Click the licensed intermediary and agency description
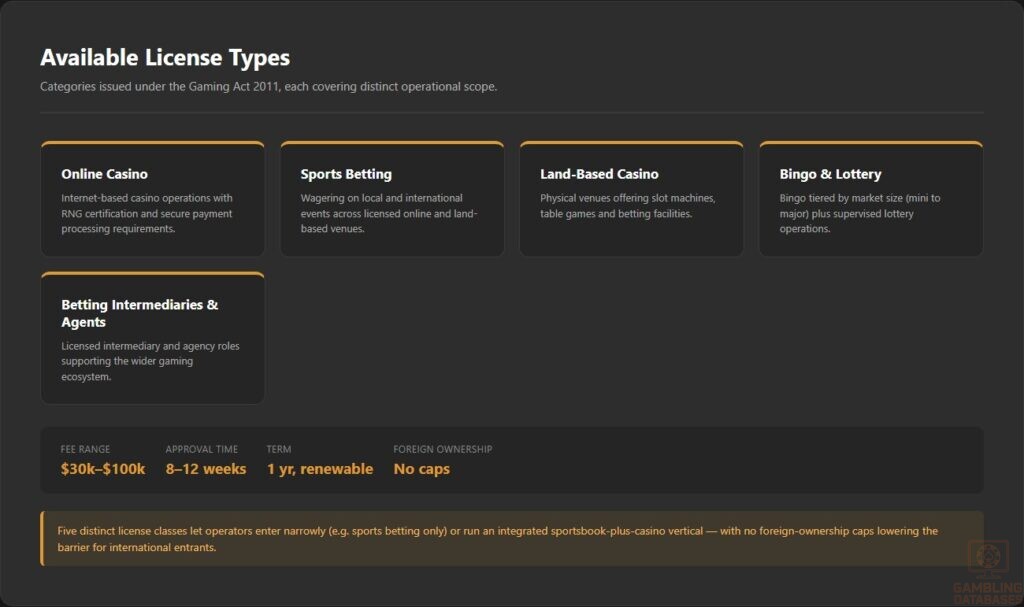The height and width of the screenshot is (607, 1024). point(150,361)
